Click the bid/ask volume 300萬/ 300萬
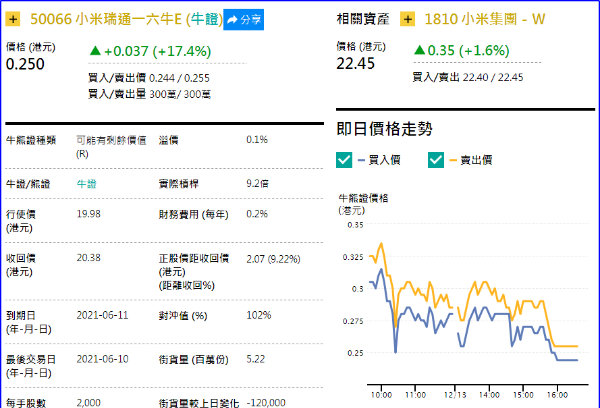The height and width of the screenshot is (408, 600). (x=180, y=94)
